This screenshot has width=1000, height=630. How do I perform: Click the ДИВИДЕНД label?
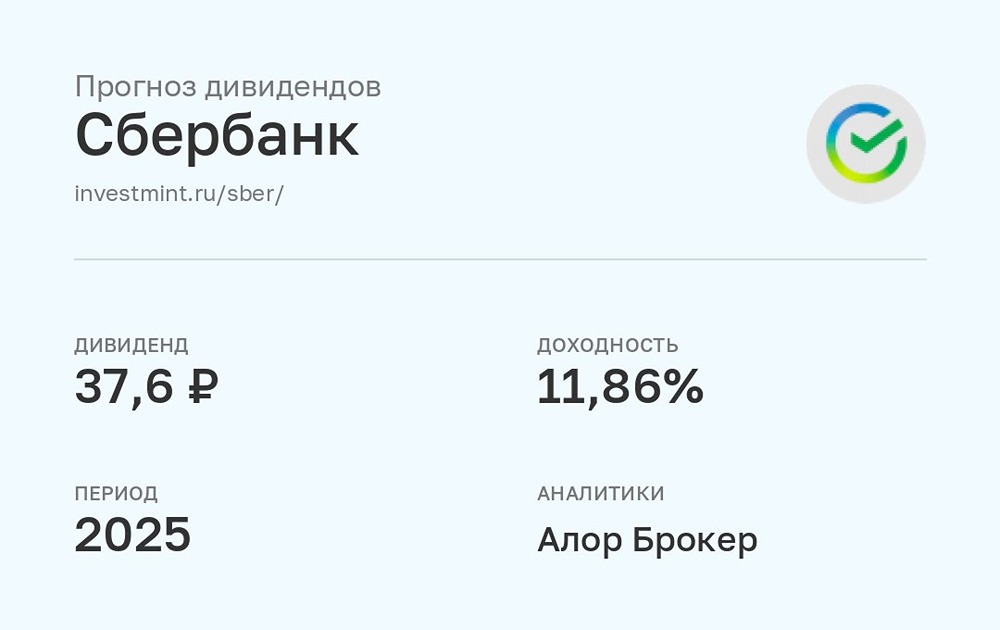(x=131, y=346)
